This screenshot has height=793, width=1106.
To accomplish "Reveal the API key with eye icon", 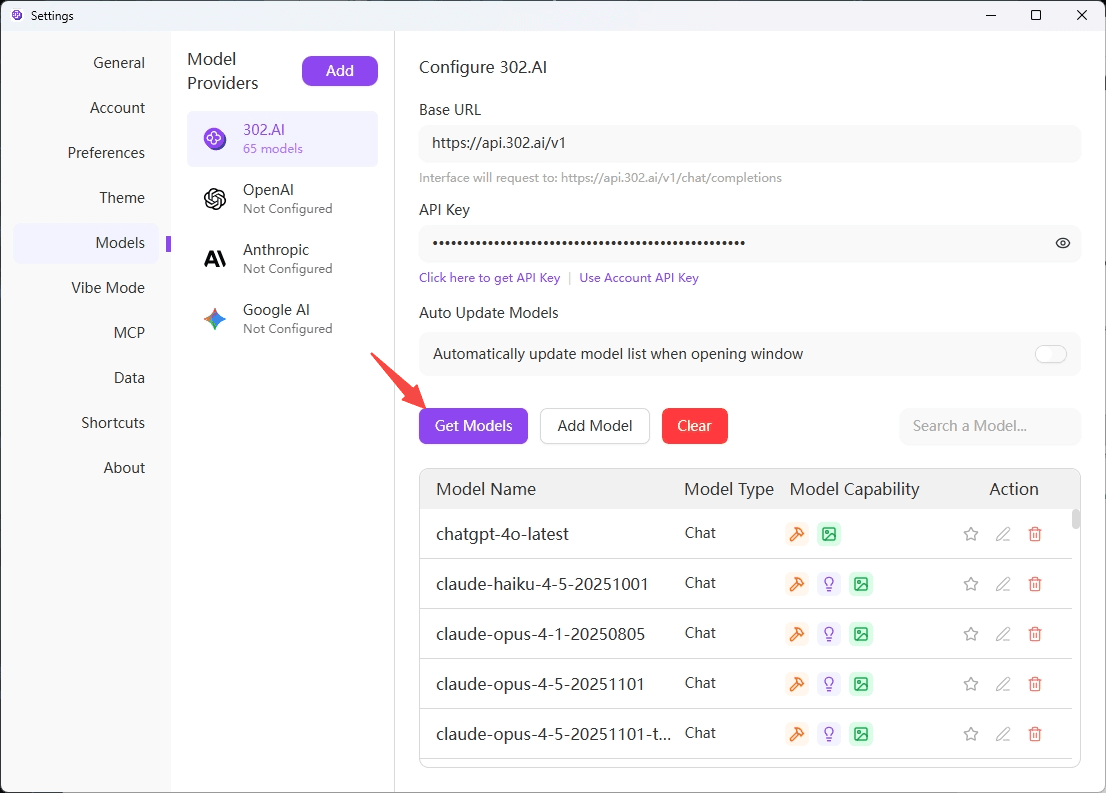I will pyautogui.click(x=1062, y=243).
